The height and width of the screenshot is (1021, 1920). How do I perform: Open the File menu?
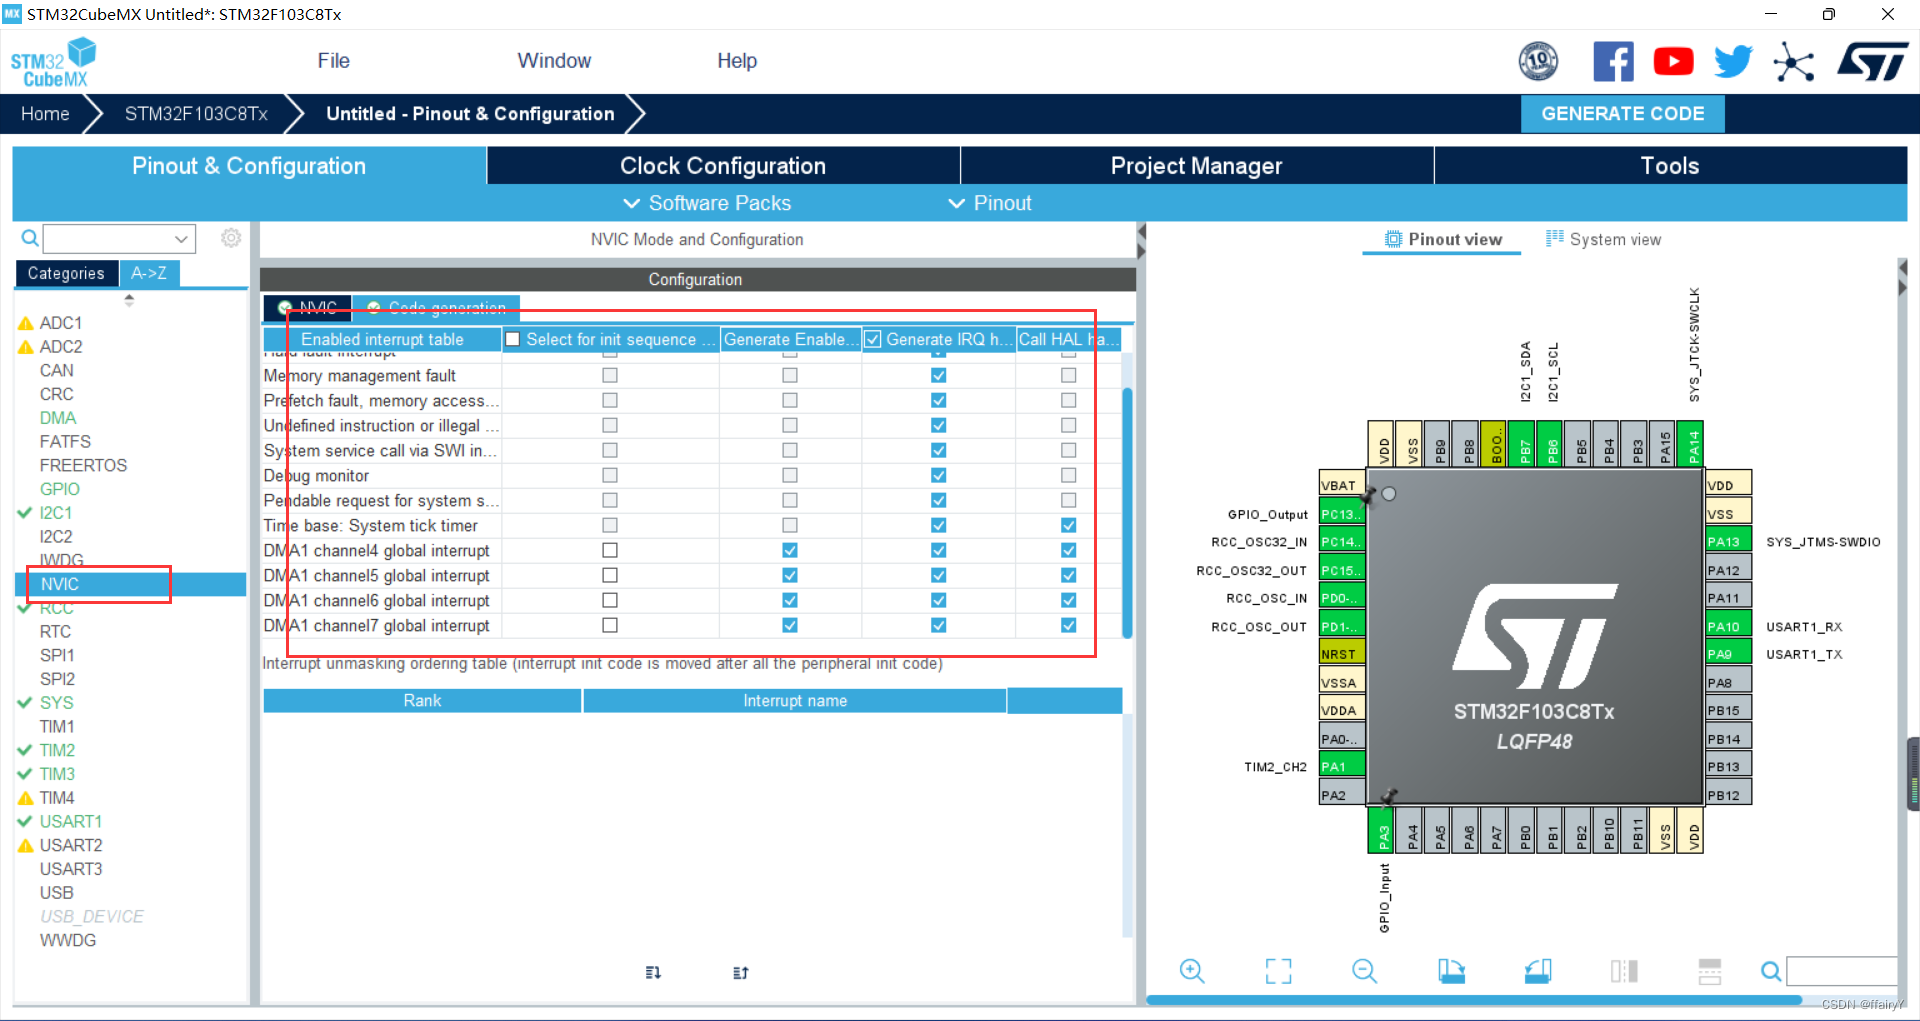(333, 61)
